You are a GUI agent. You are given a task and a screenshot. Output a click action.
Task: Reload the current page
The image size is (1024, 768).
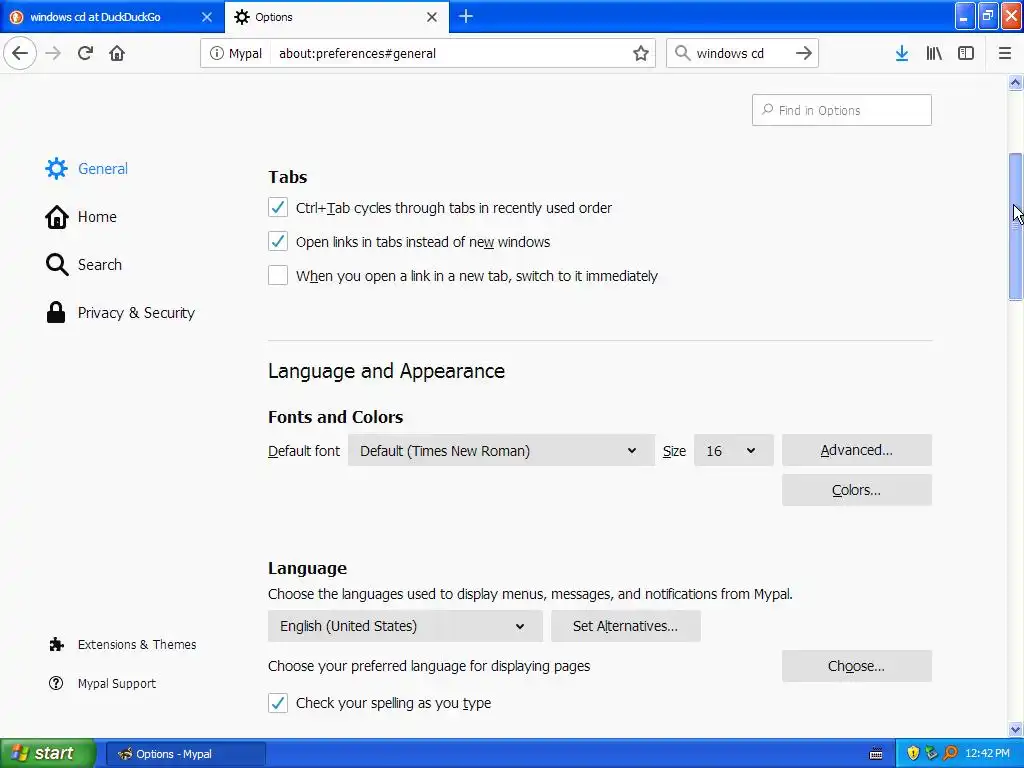click(x=85, y=53)
